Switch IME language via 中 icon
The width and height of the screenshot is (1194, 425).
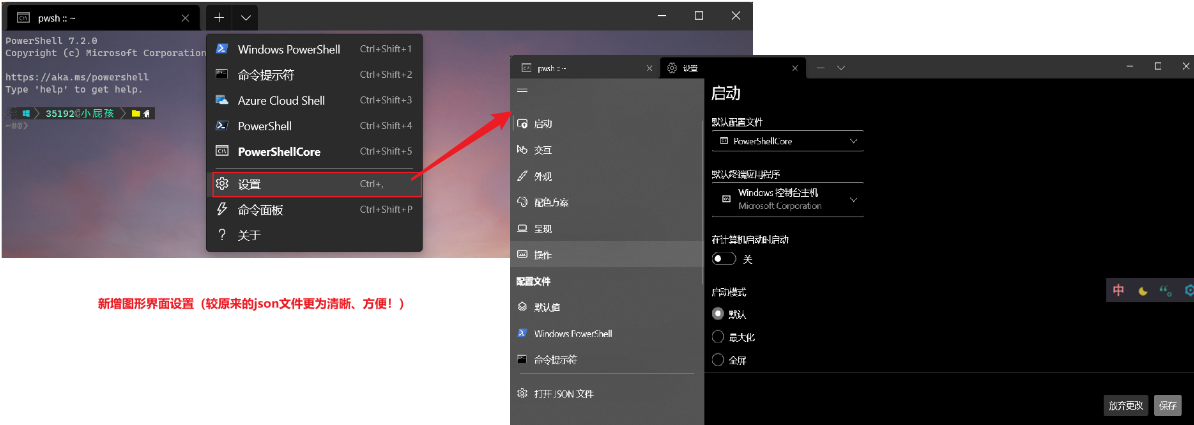tap(1119, 290)
